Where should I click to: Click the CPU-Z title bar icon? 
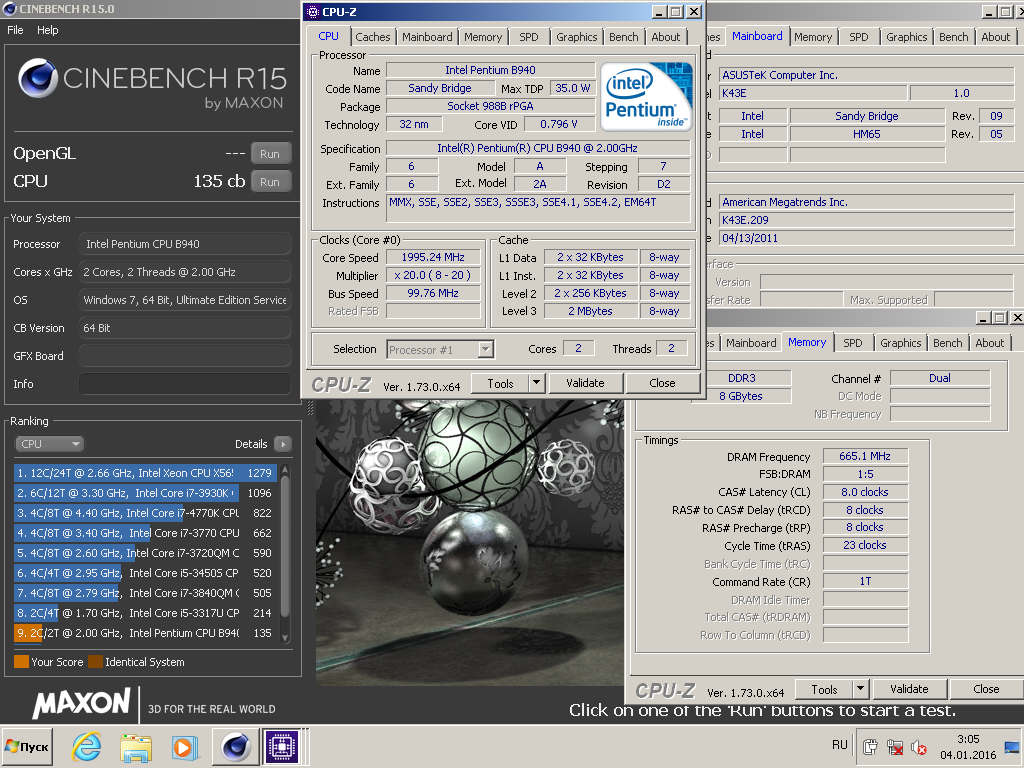pos(313,12)
